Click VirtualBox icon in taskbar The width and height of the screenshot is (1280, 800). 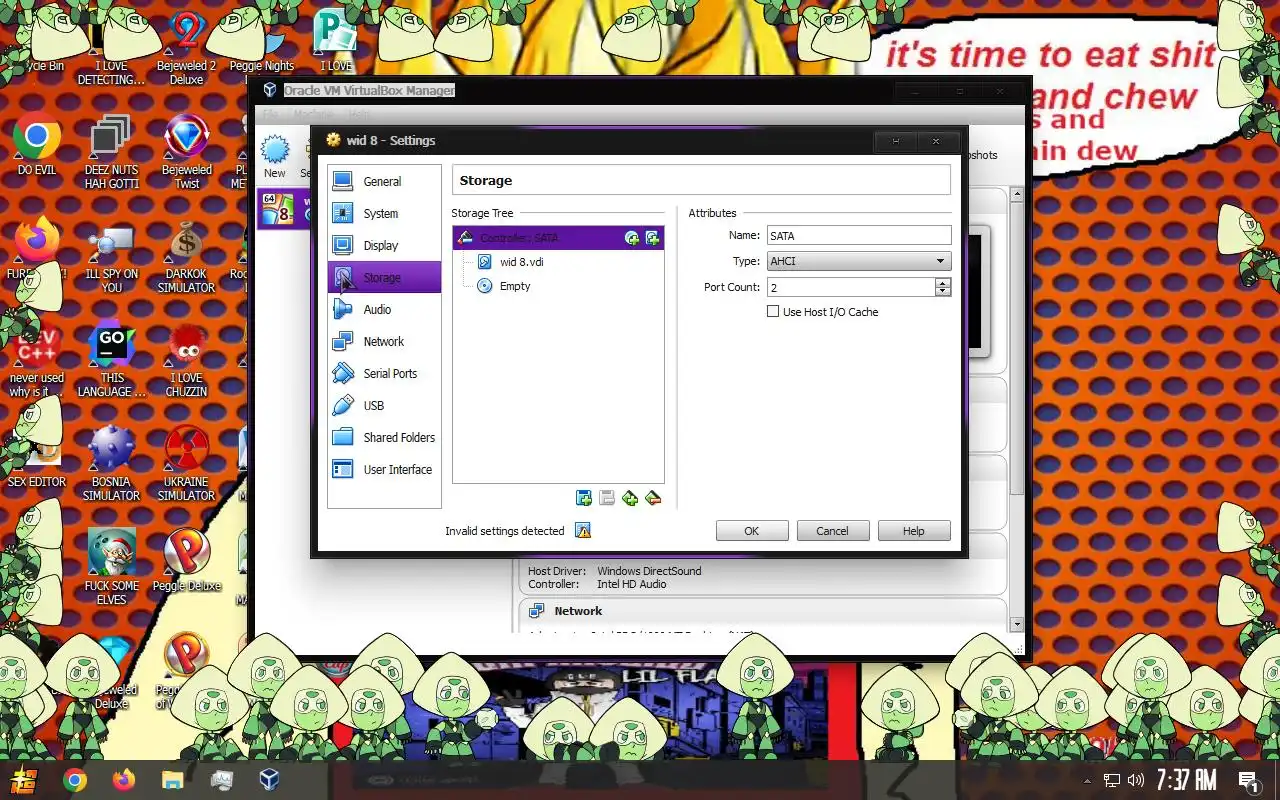[x=269, y=779]
